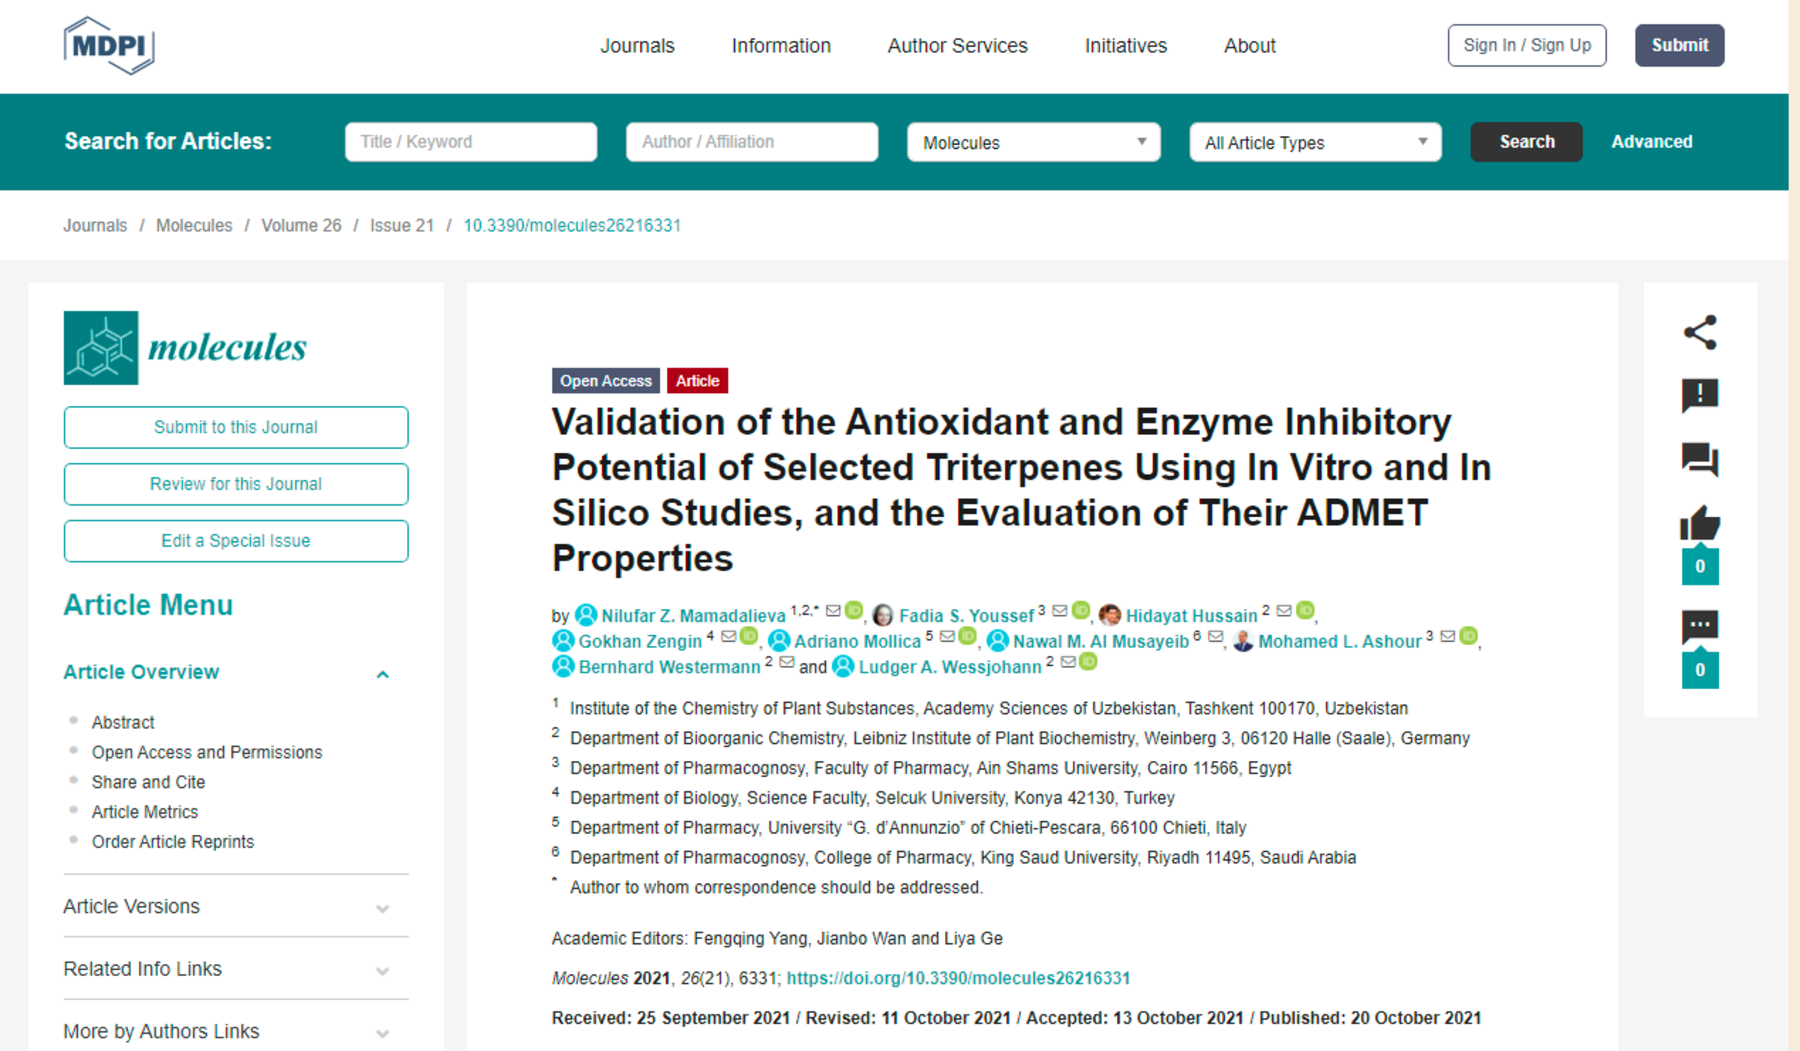The image size is (1800, 1051).
Task: Open ORCID icon for Fadia S. Youssef
Action: [1081, 610]
